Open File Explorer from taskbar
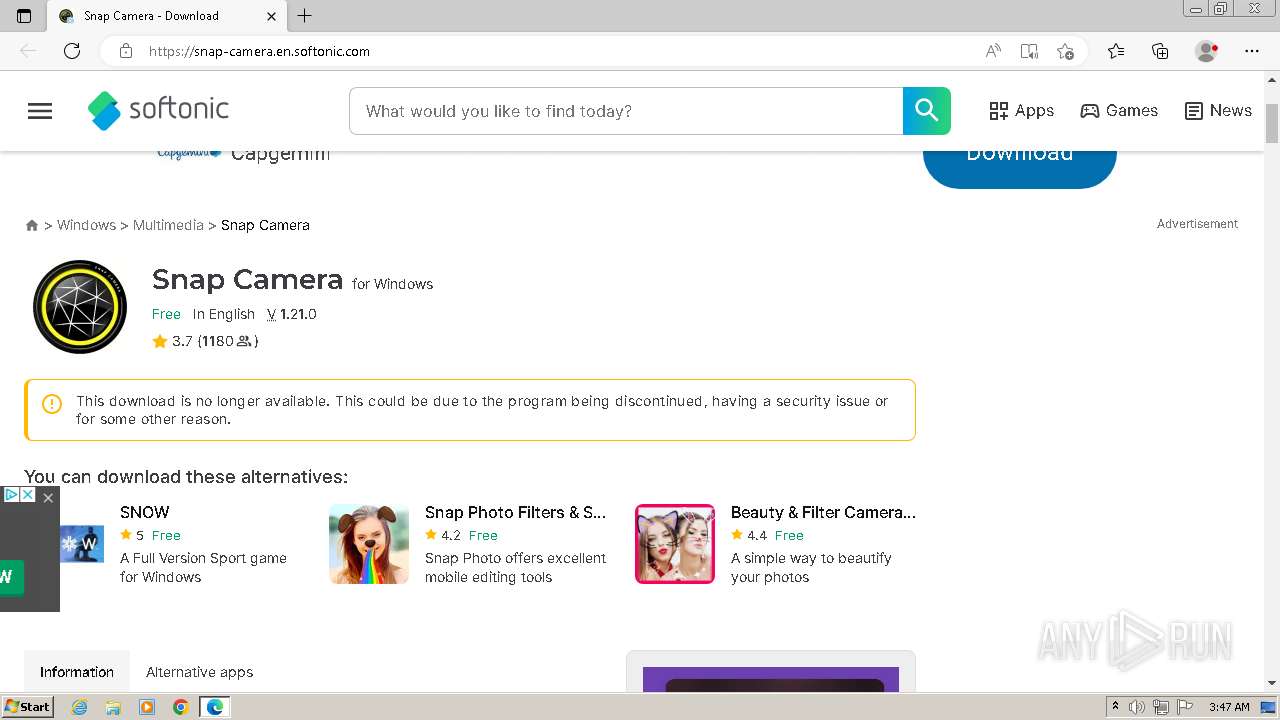 click(113, 707)
